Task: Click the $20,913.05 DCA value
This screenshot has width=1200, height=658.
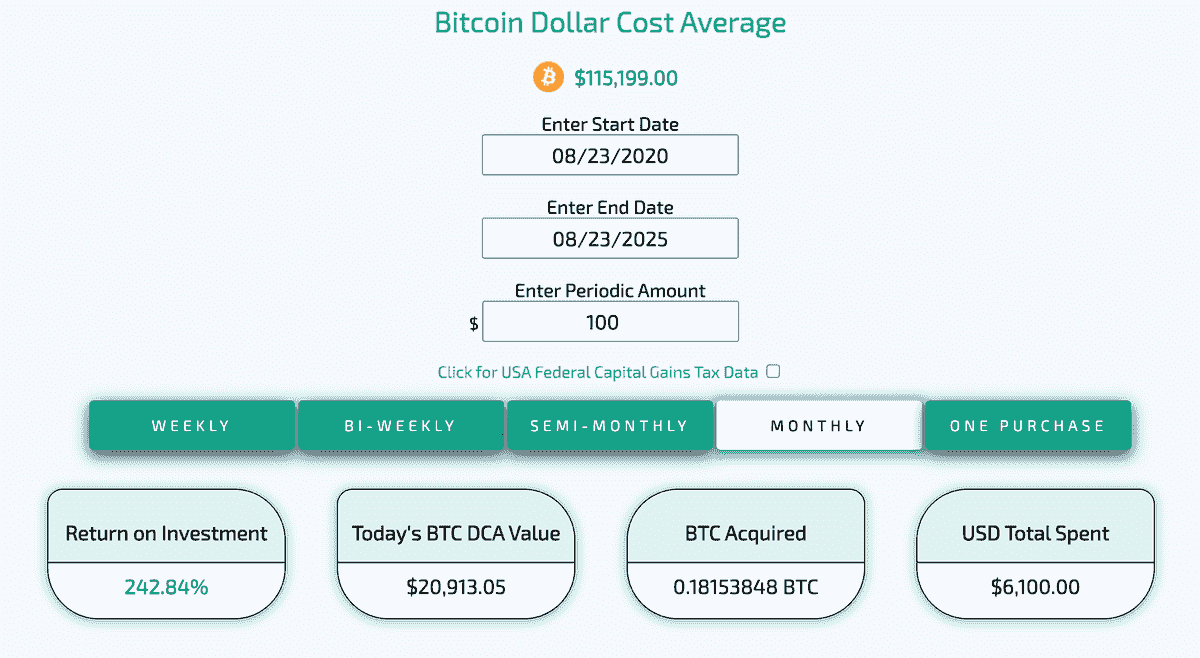Action: coord(456,587)
